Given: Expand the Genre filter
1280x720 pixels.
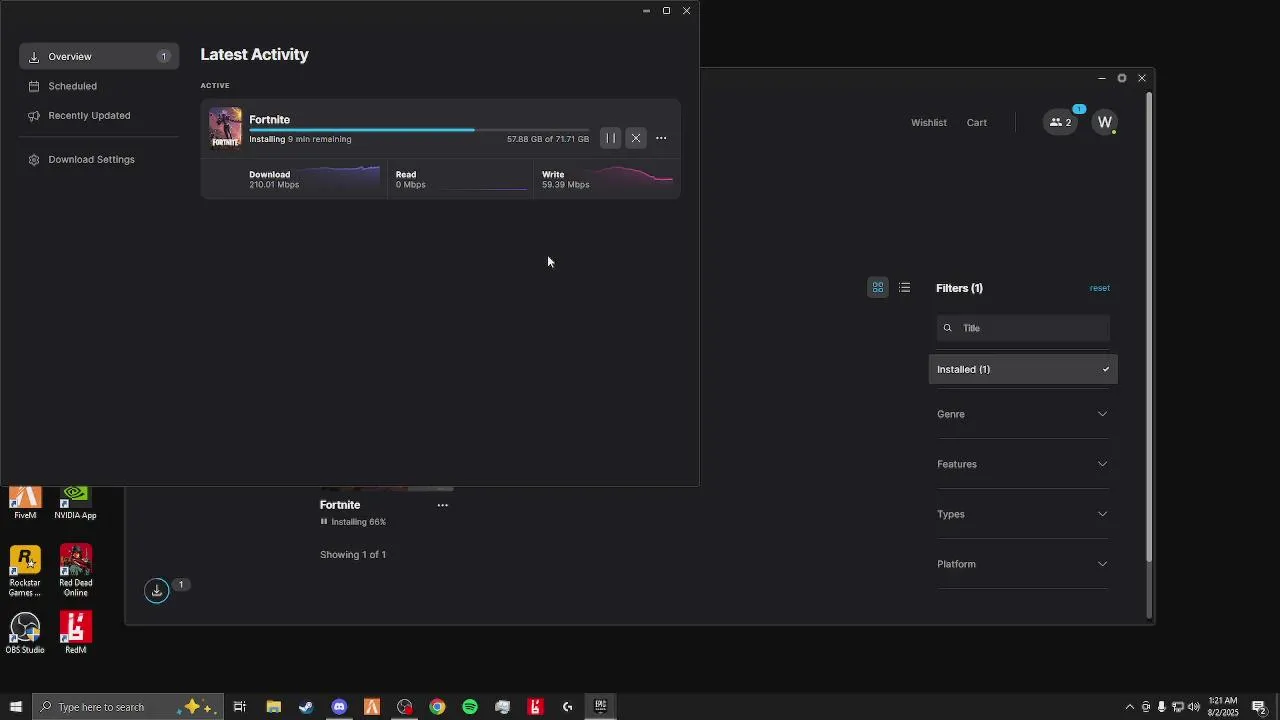Looking at the screenshot, I should tap(1023, 414).
